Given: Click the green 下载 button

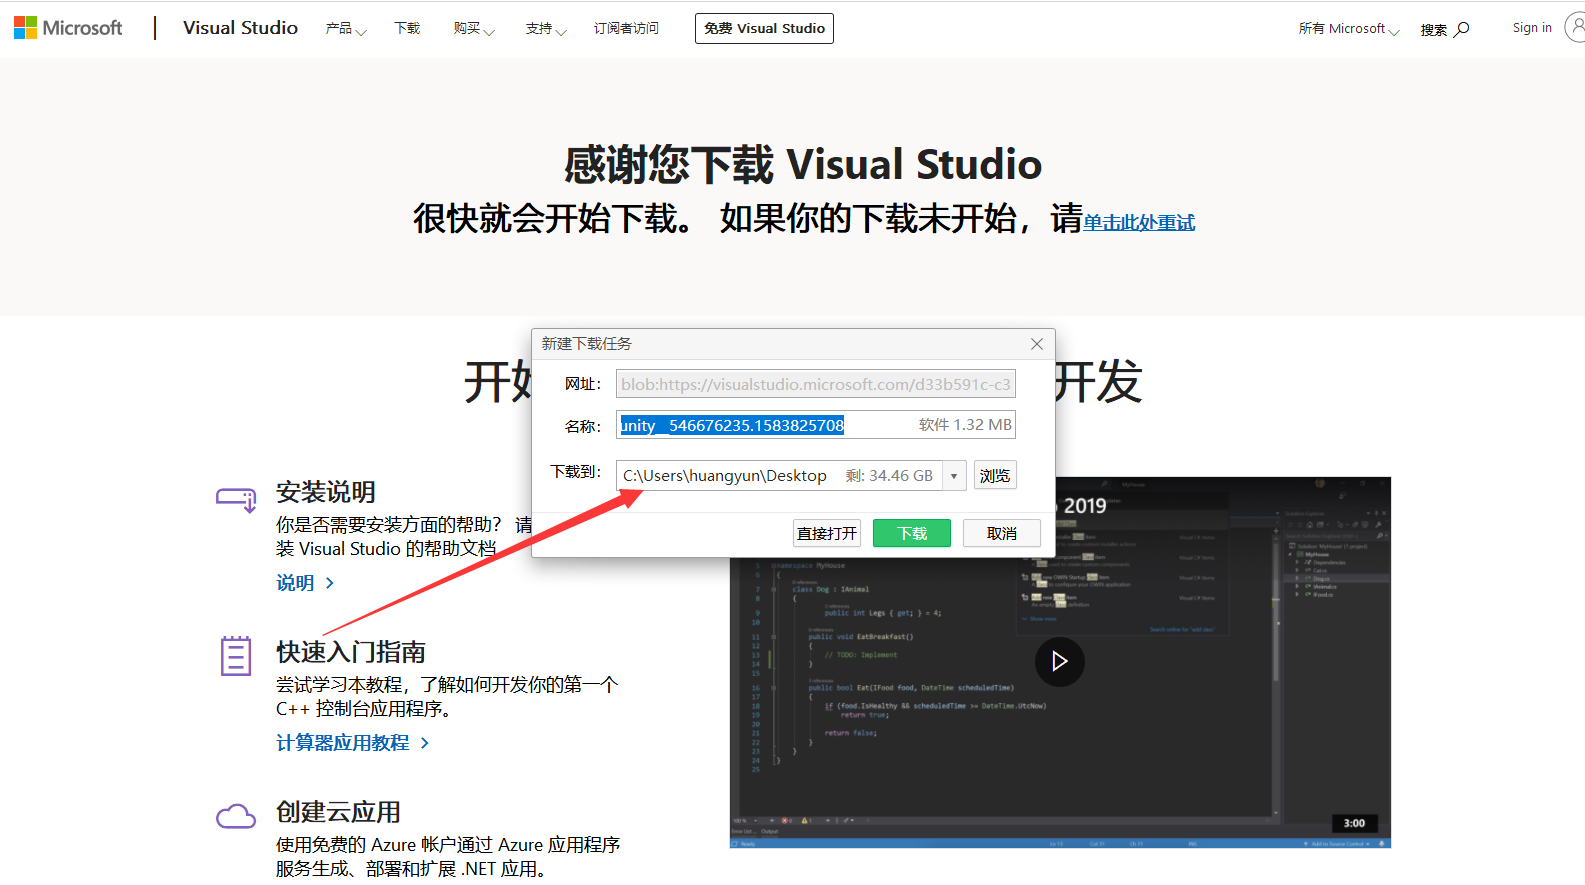Looking at the screenshot, I should (912, 533).
